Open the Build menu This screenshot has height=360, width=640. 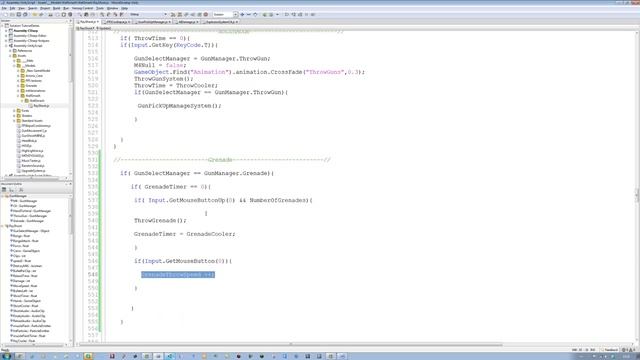[x=56, y=8]
